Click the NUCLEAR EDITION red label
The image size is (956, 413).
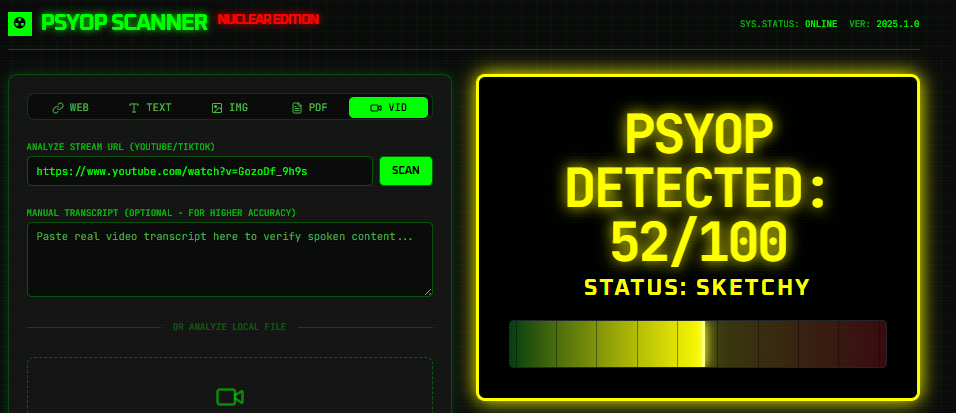tap(268, 20)
